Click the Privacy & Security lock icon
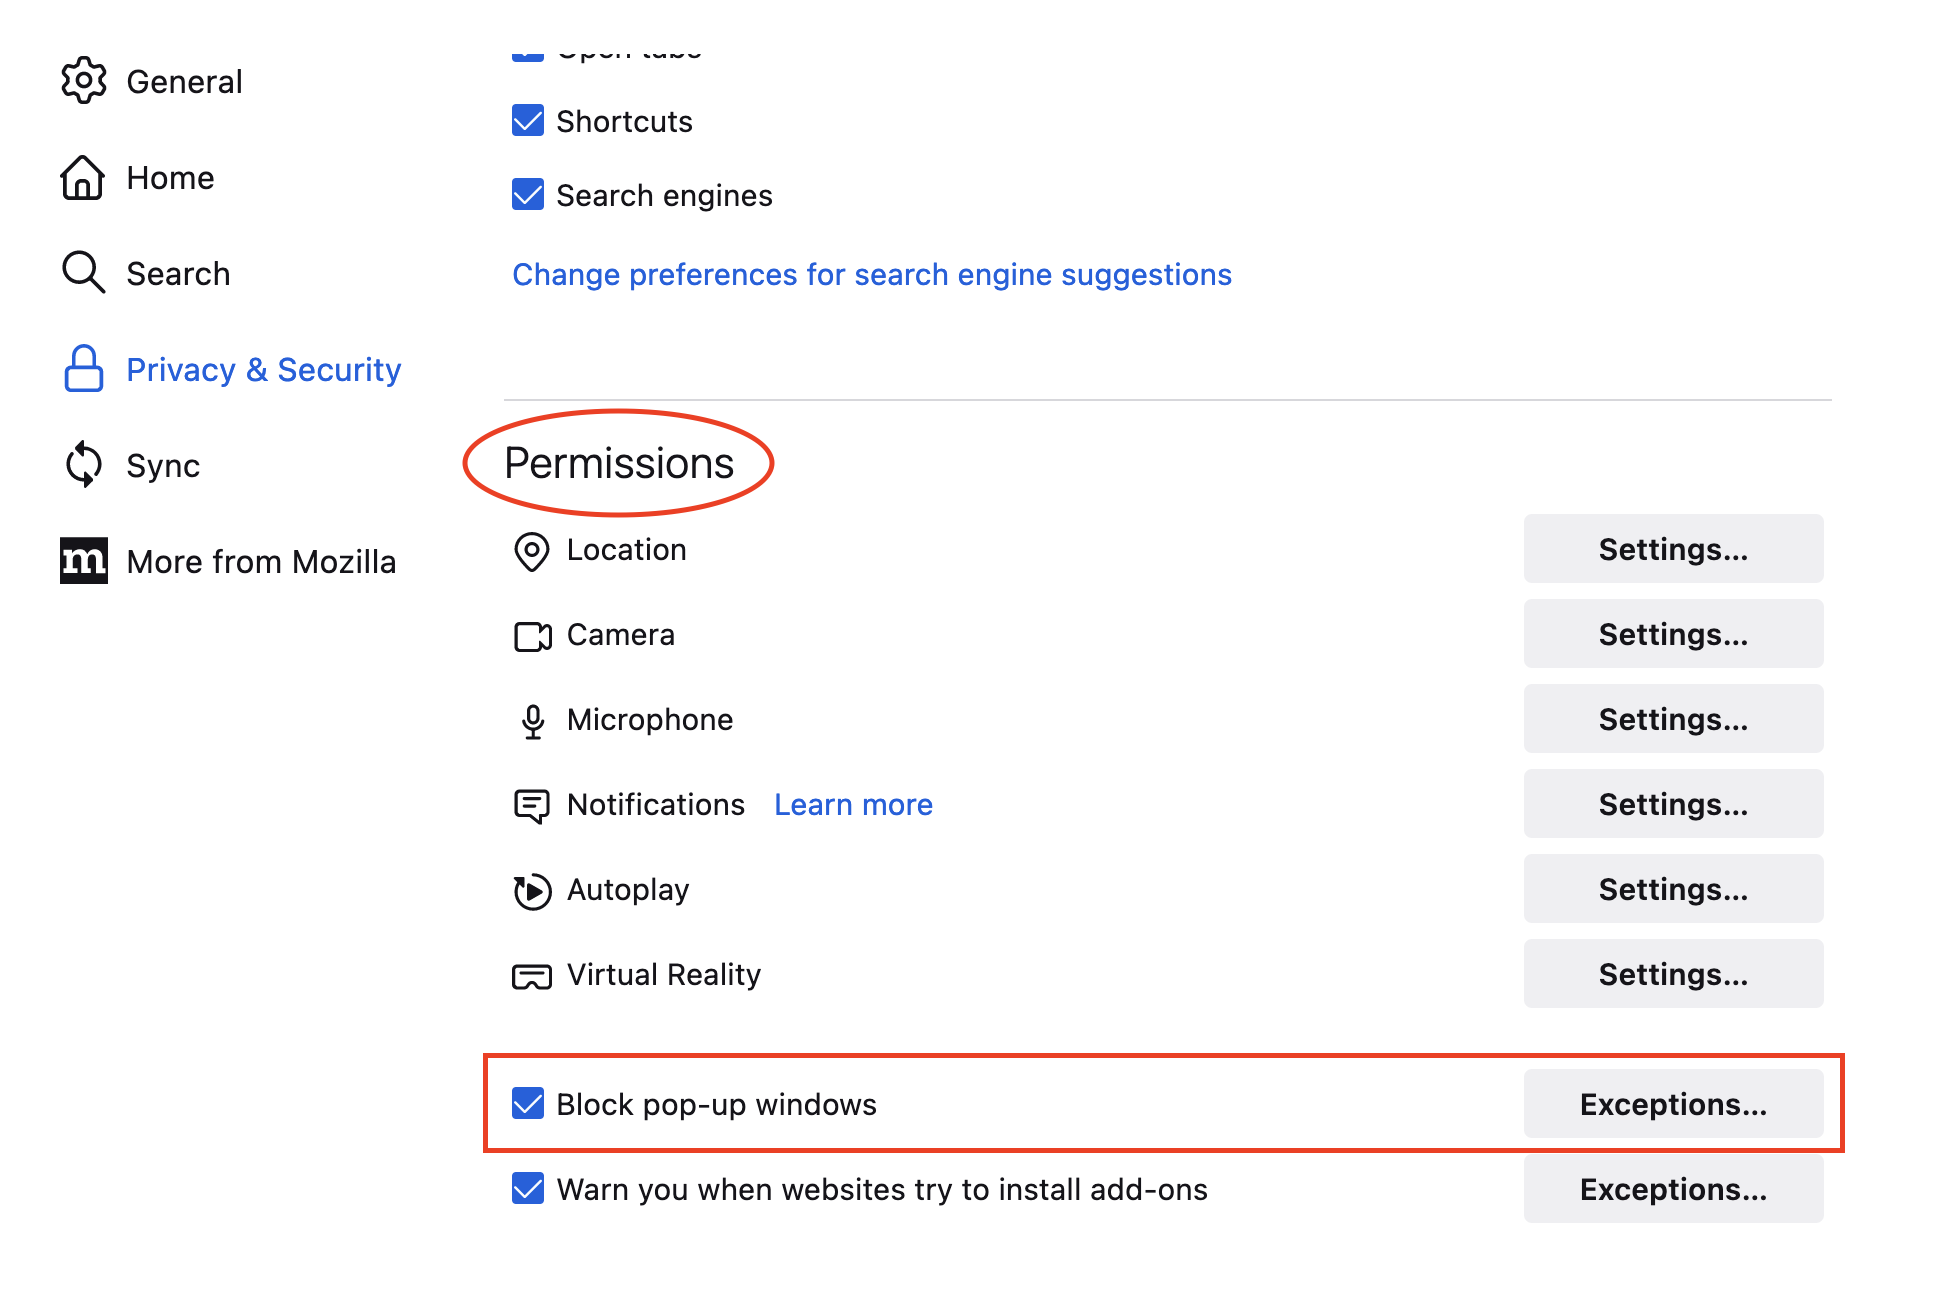Screen dimensions: 1946x1314 (84, 369)
